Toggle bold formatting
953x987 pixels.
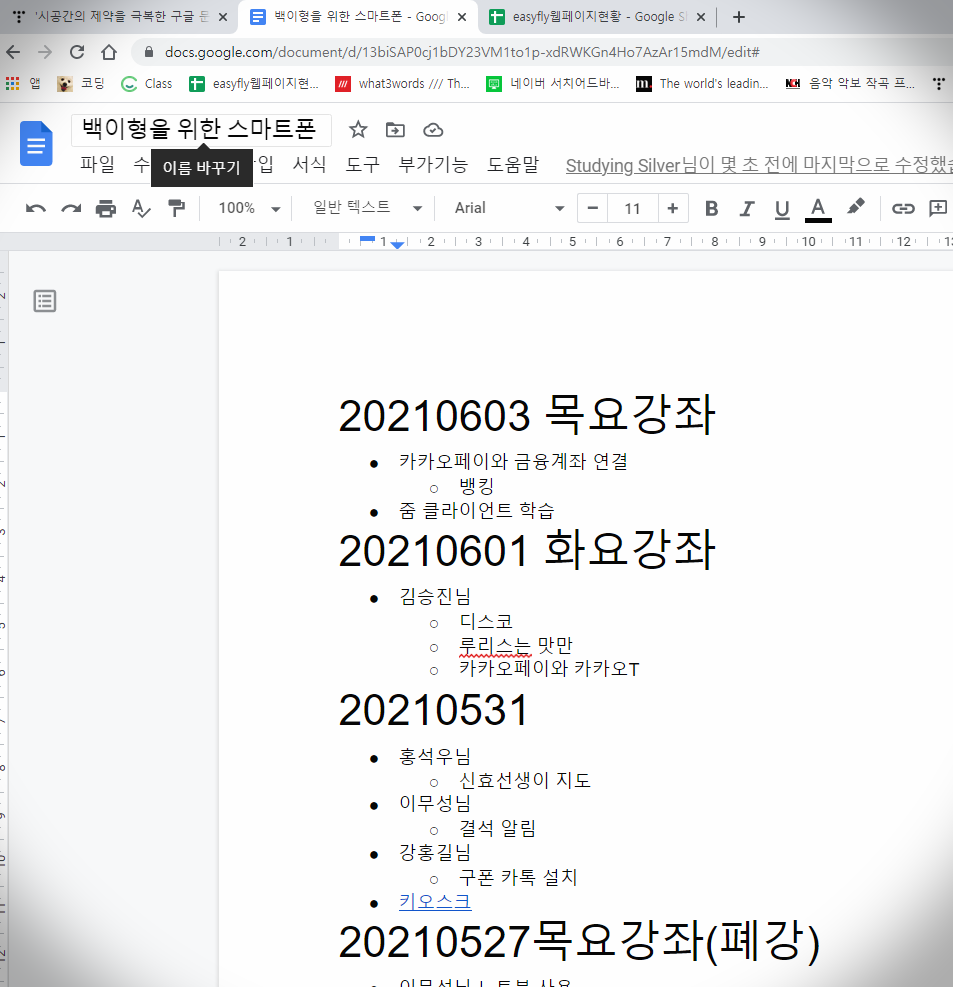711,208
